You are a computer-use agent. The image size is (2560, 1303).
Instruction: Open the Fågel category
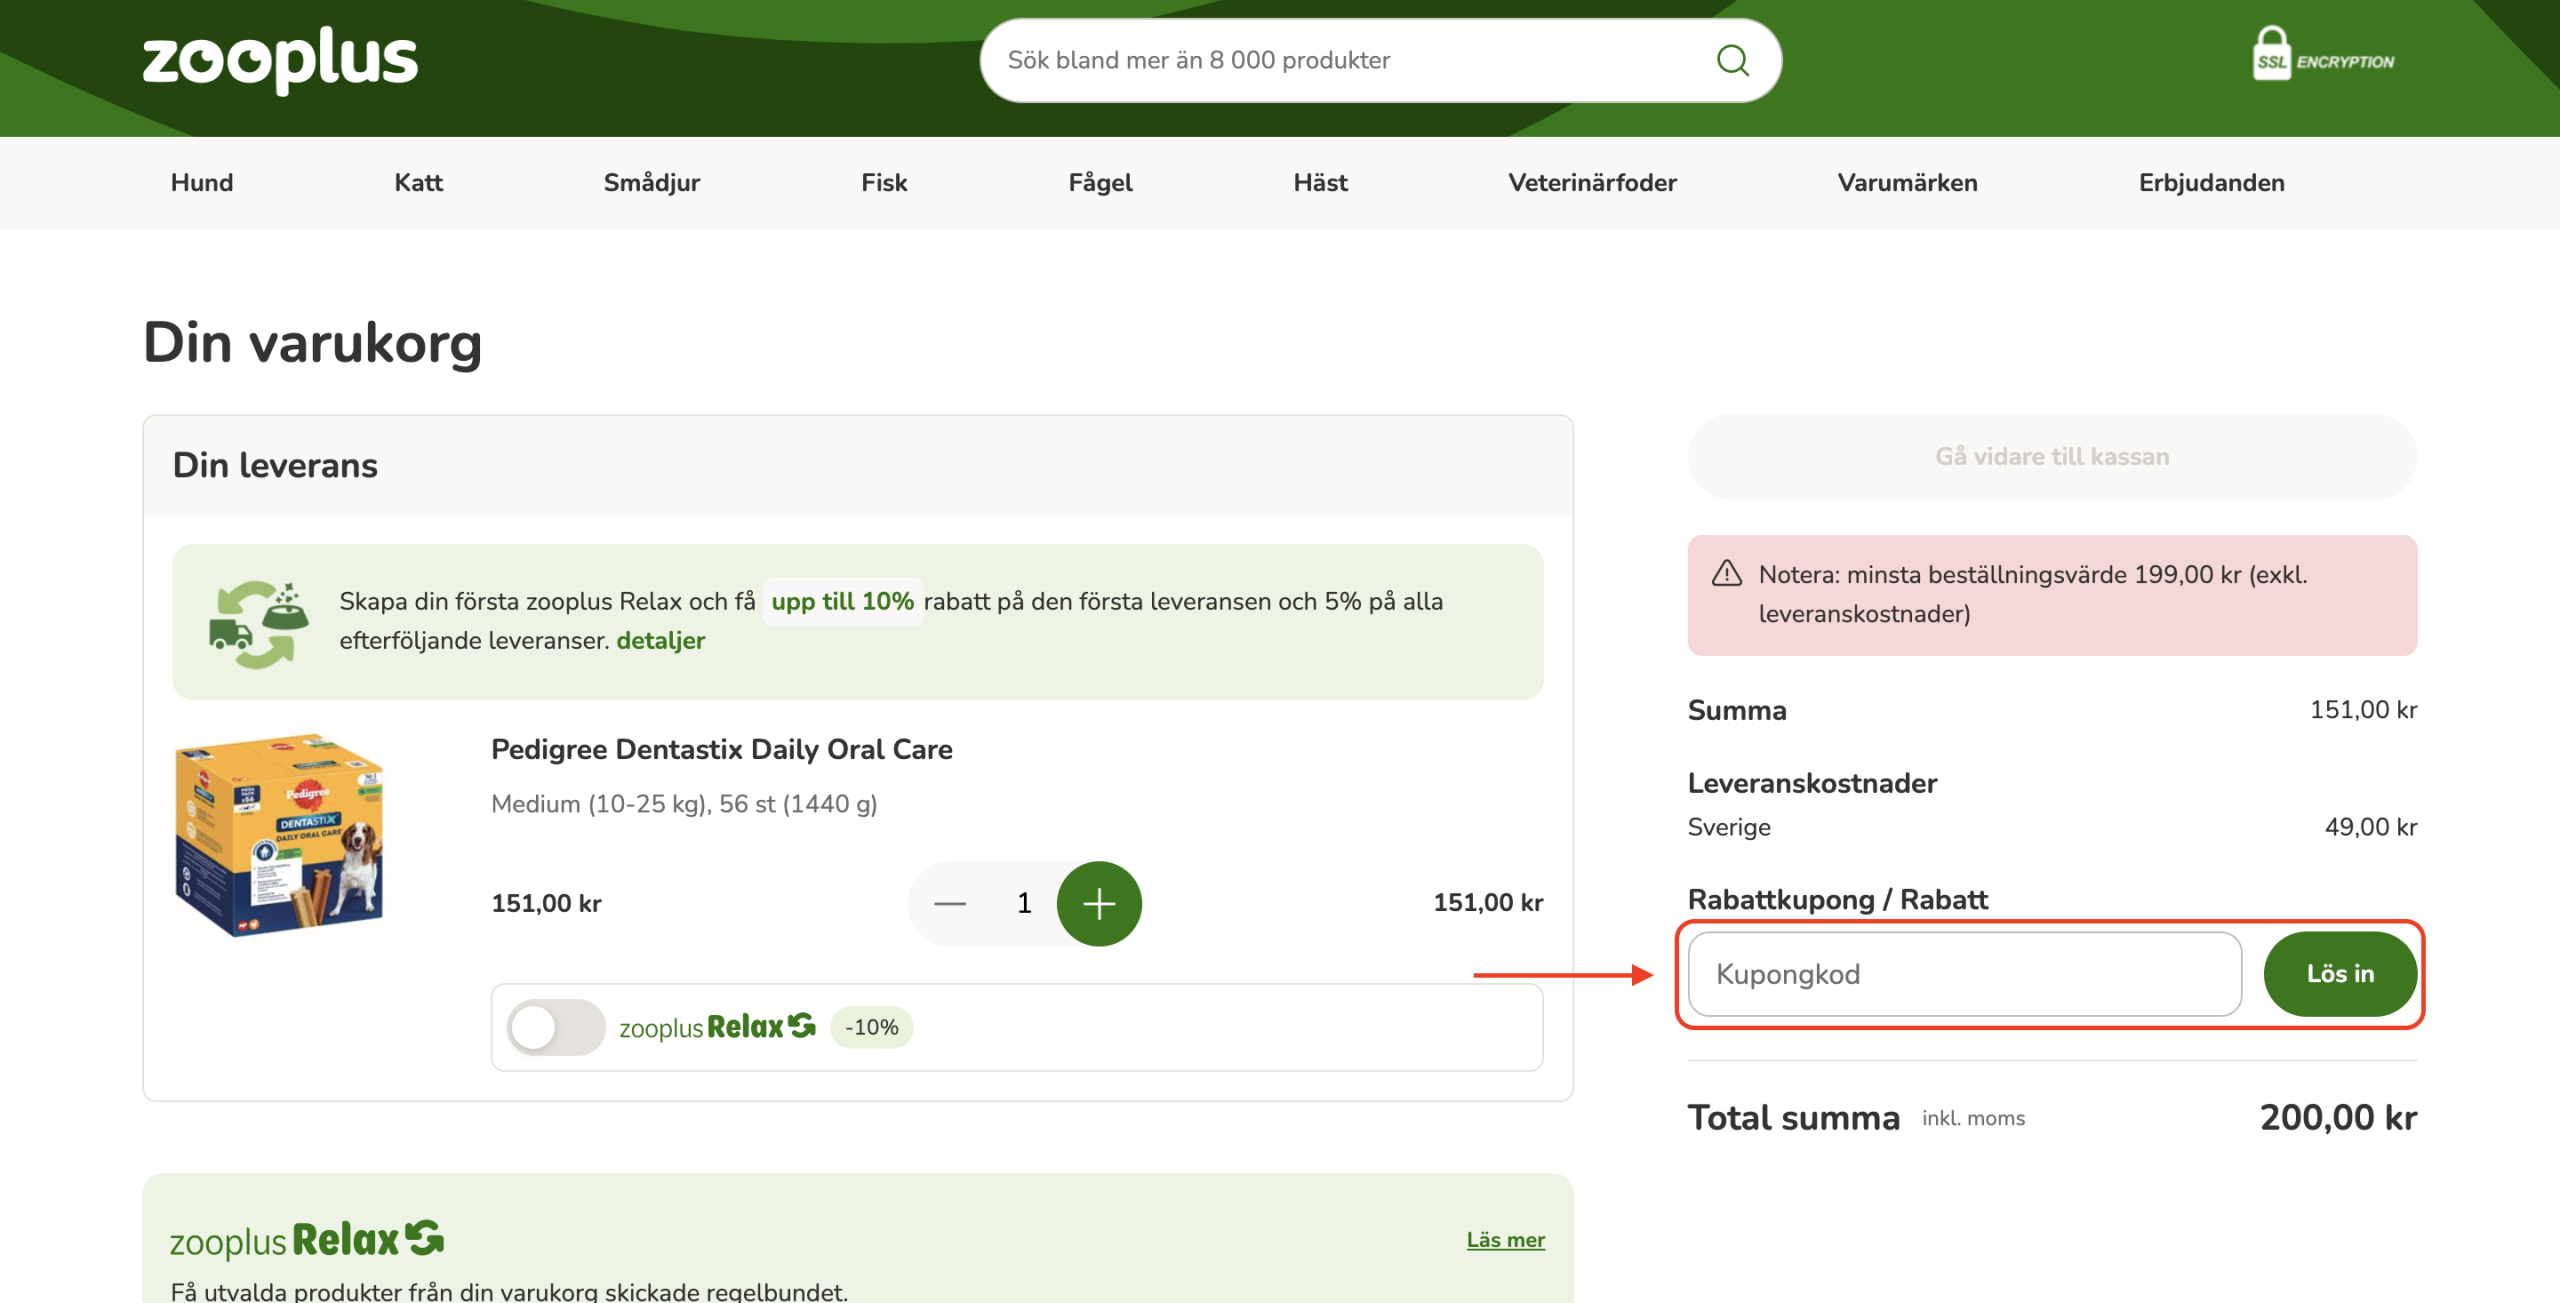1100,182
